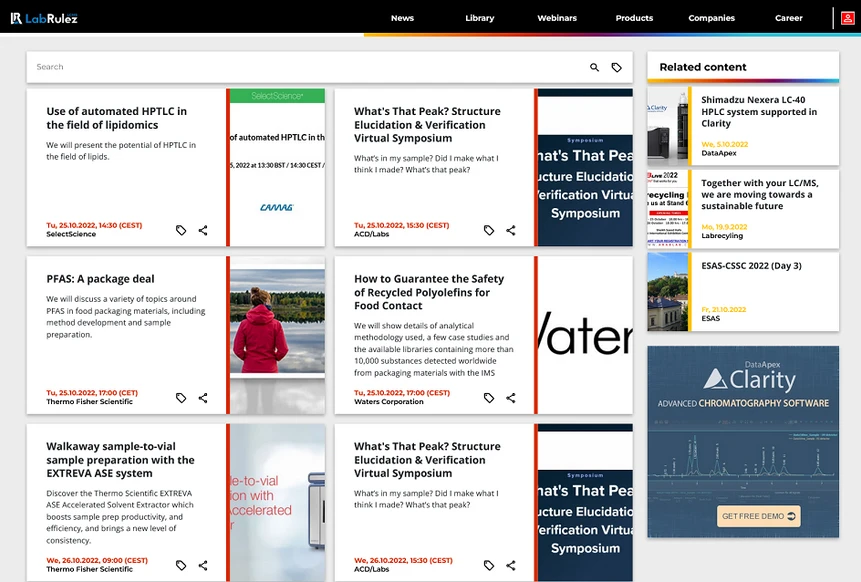Tag the automated HPTLC lipidomics webinar

181,230
